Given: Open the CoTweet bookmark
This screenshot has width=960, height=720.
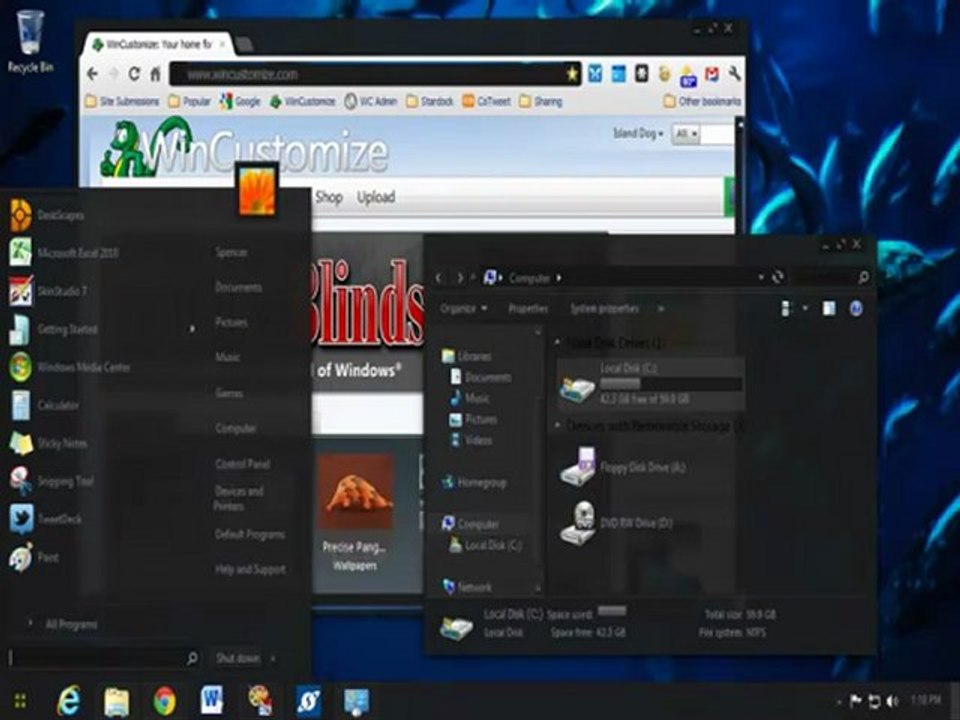Looking at the screenshot, I should [487, 101].
